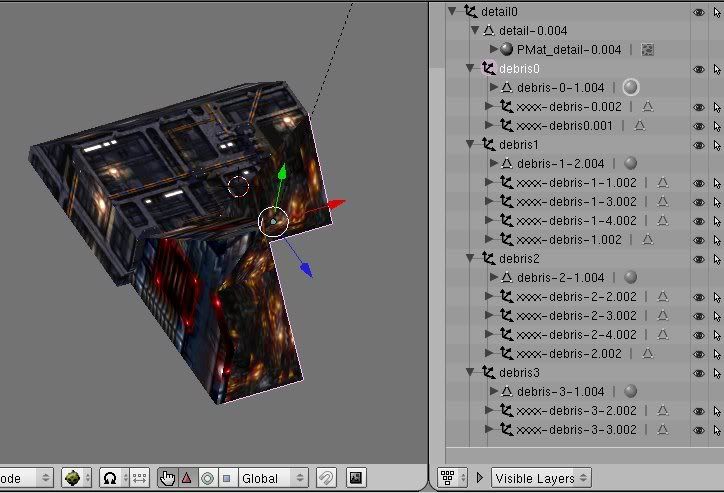Image resolution: width=724 pixels, height=493 pixels.
Task: Select the rotate manipulator circle icon
Action: pyautogui.click(x=207, y=478)
